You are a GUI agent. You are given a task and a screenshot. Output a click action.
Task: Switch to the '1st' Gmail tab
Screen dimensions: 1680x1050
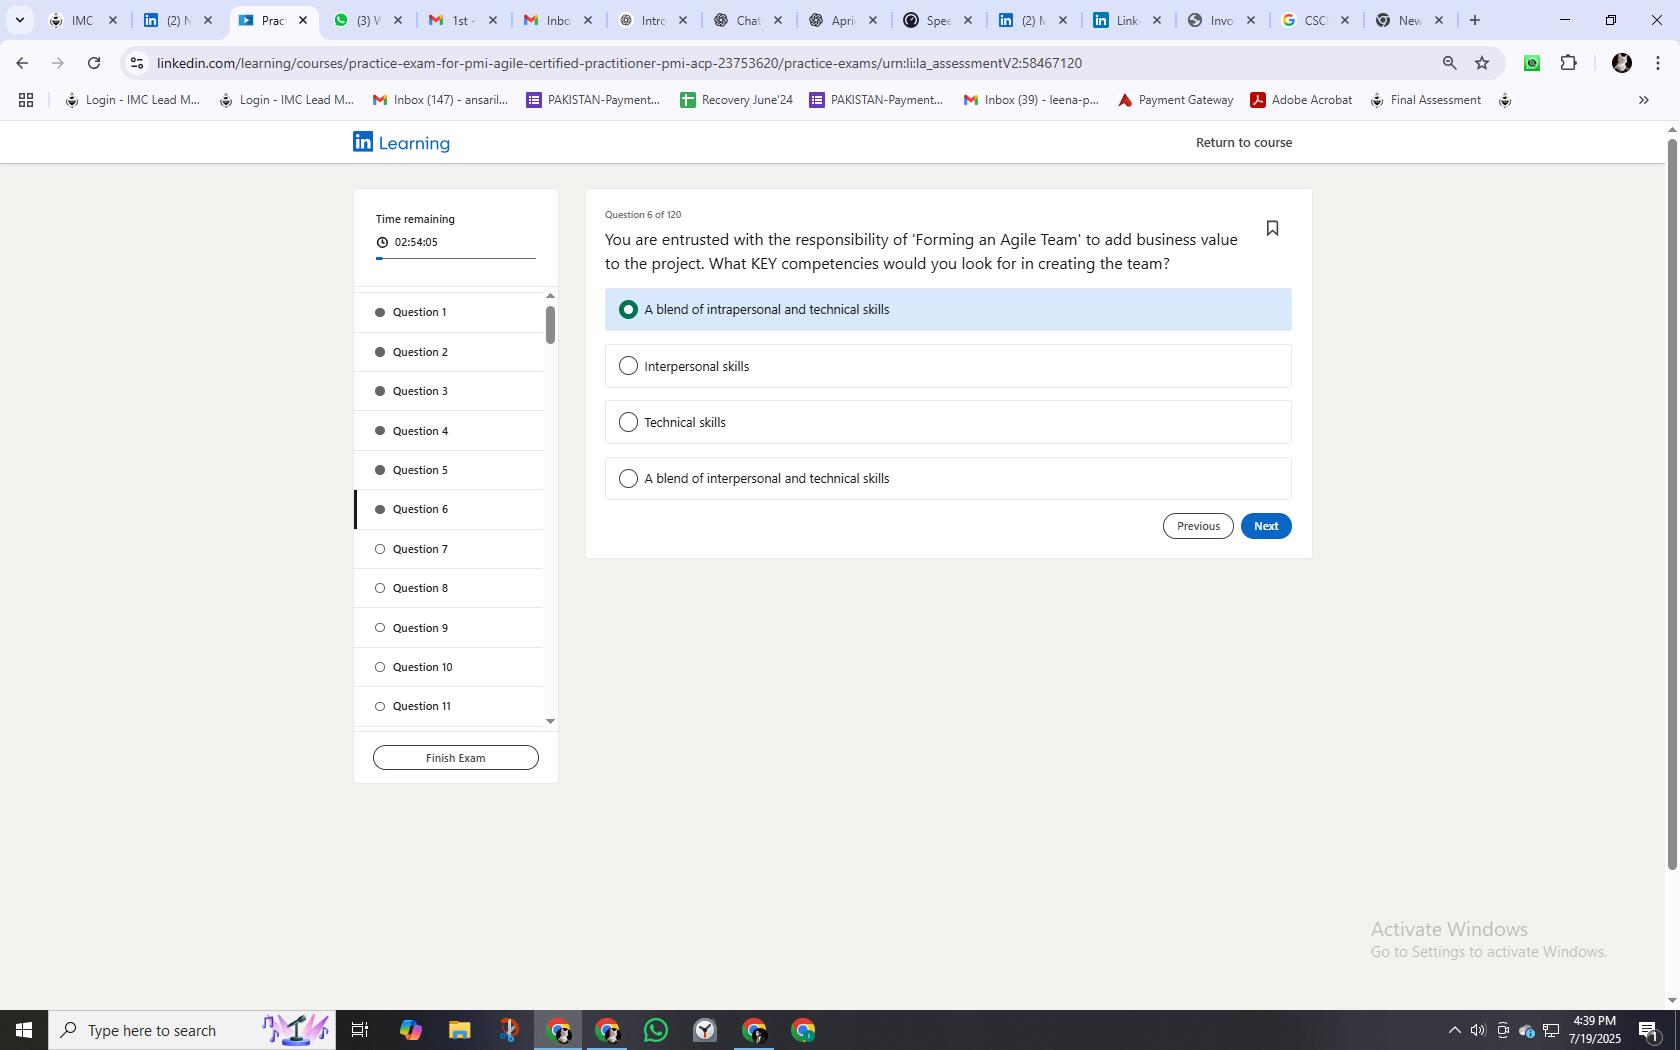(x=463, y=20)
